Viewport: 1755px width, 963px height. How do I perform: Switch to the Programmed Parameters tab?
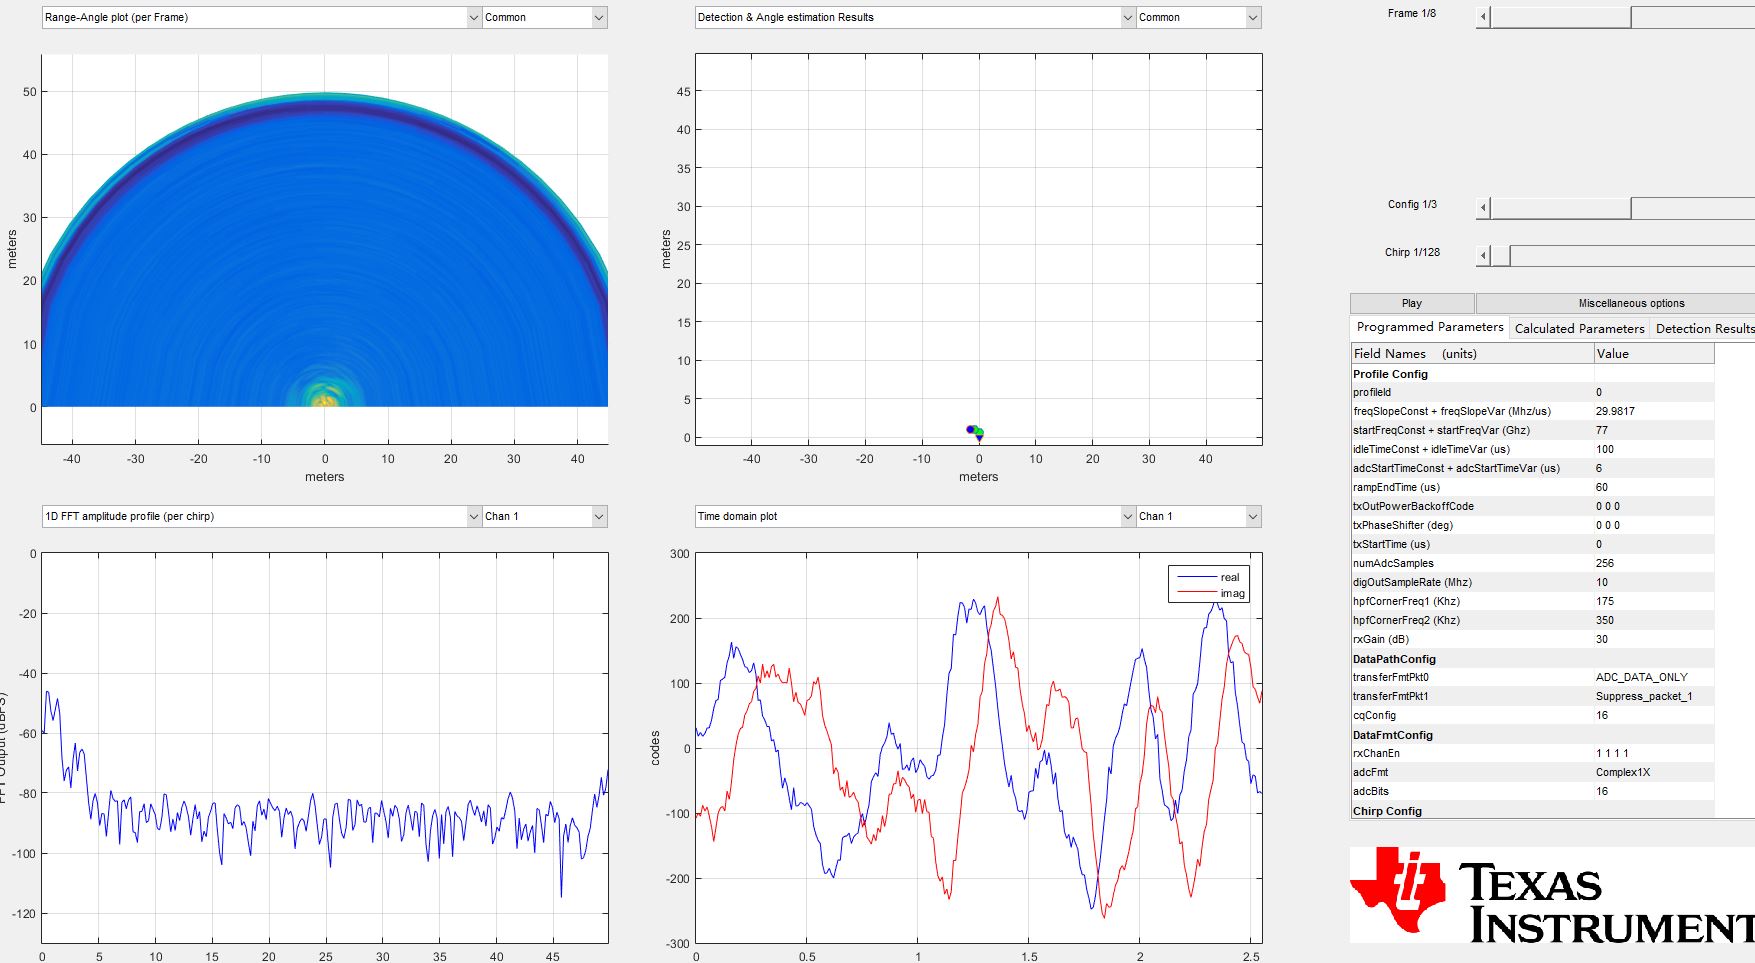coord(1429,327)
